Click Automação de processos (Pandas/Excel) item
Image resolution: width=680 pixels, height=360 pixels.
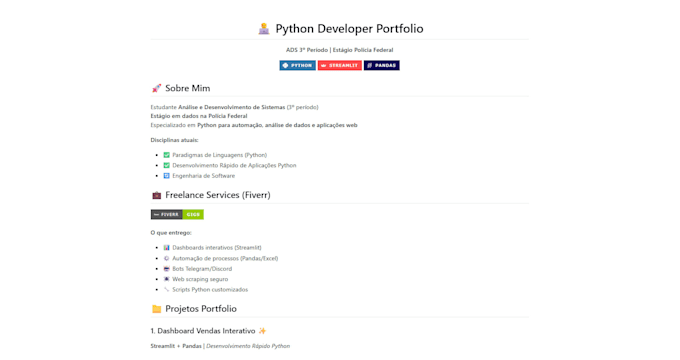click(225, 258)
